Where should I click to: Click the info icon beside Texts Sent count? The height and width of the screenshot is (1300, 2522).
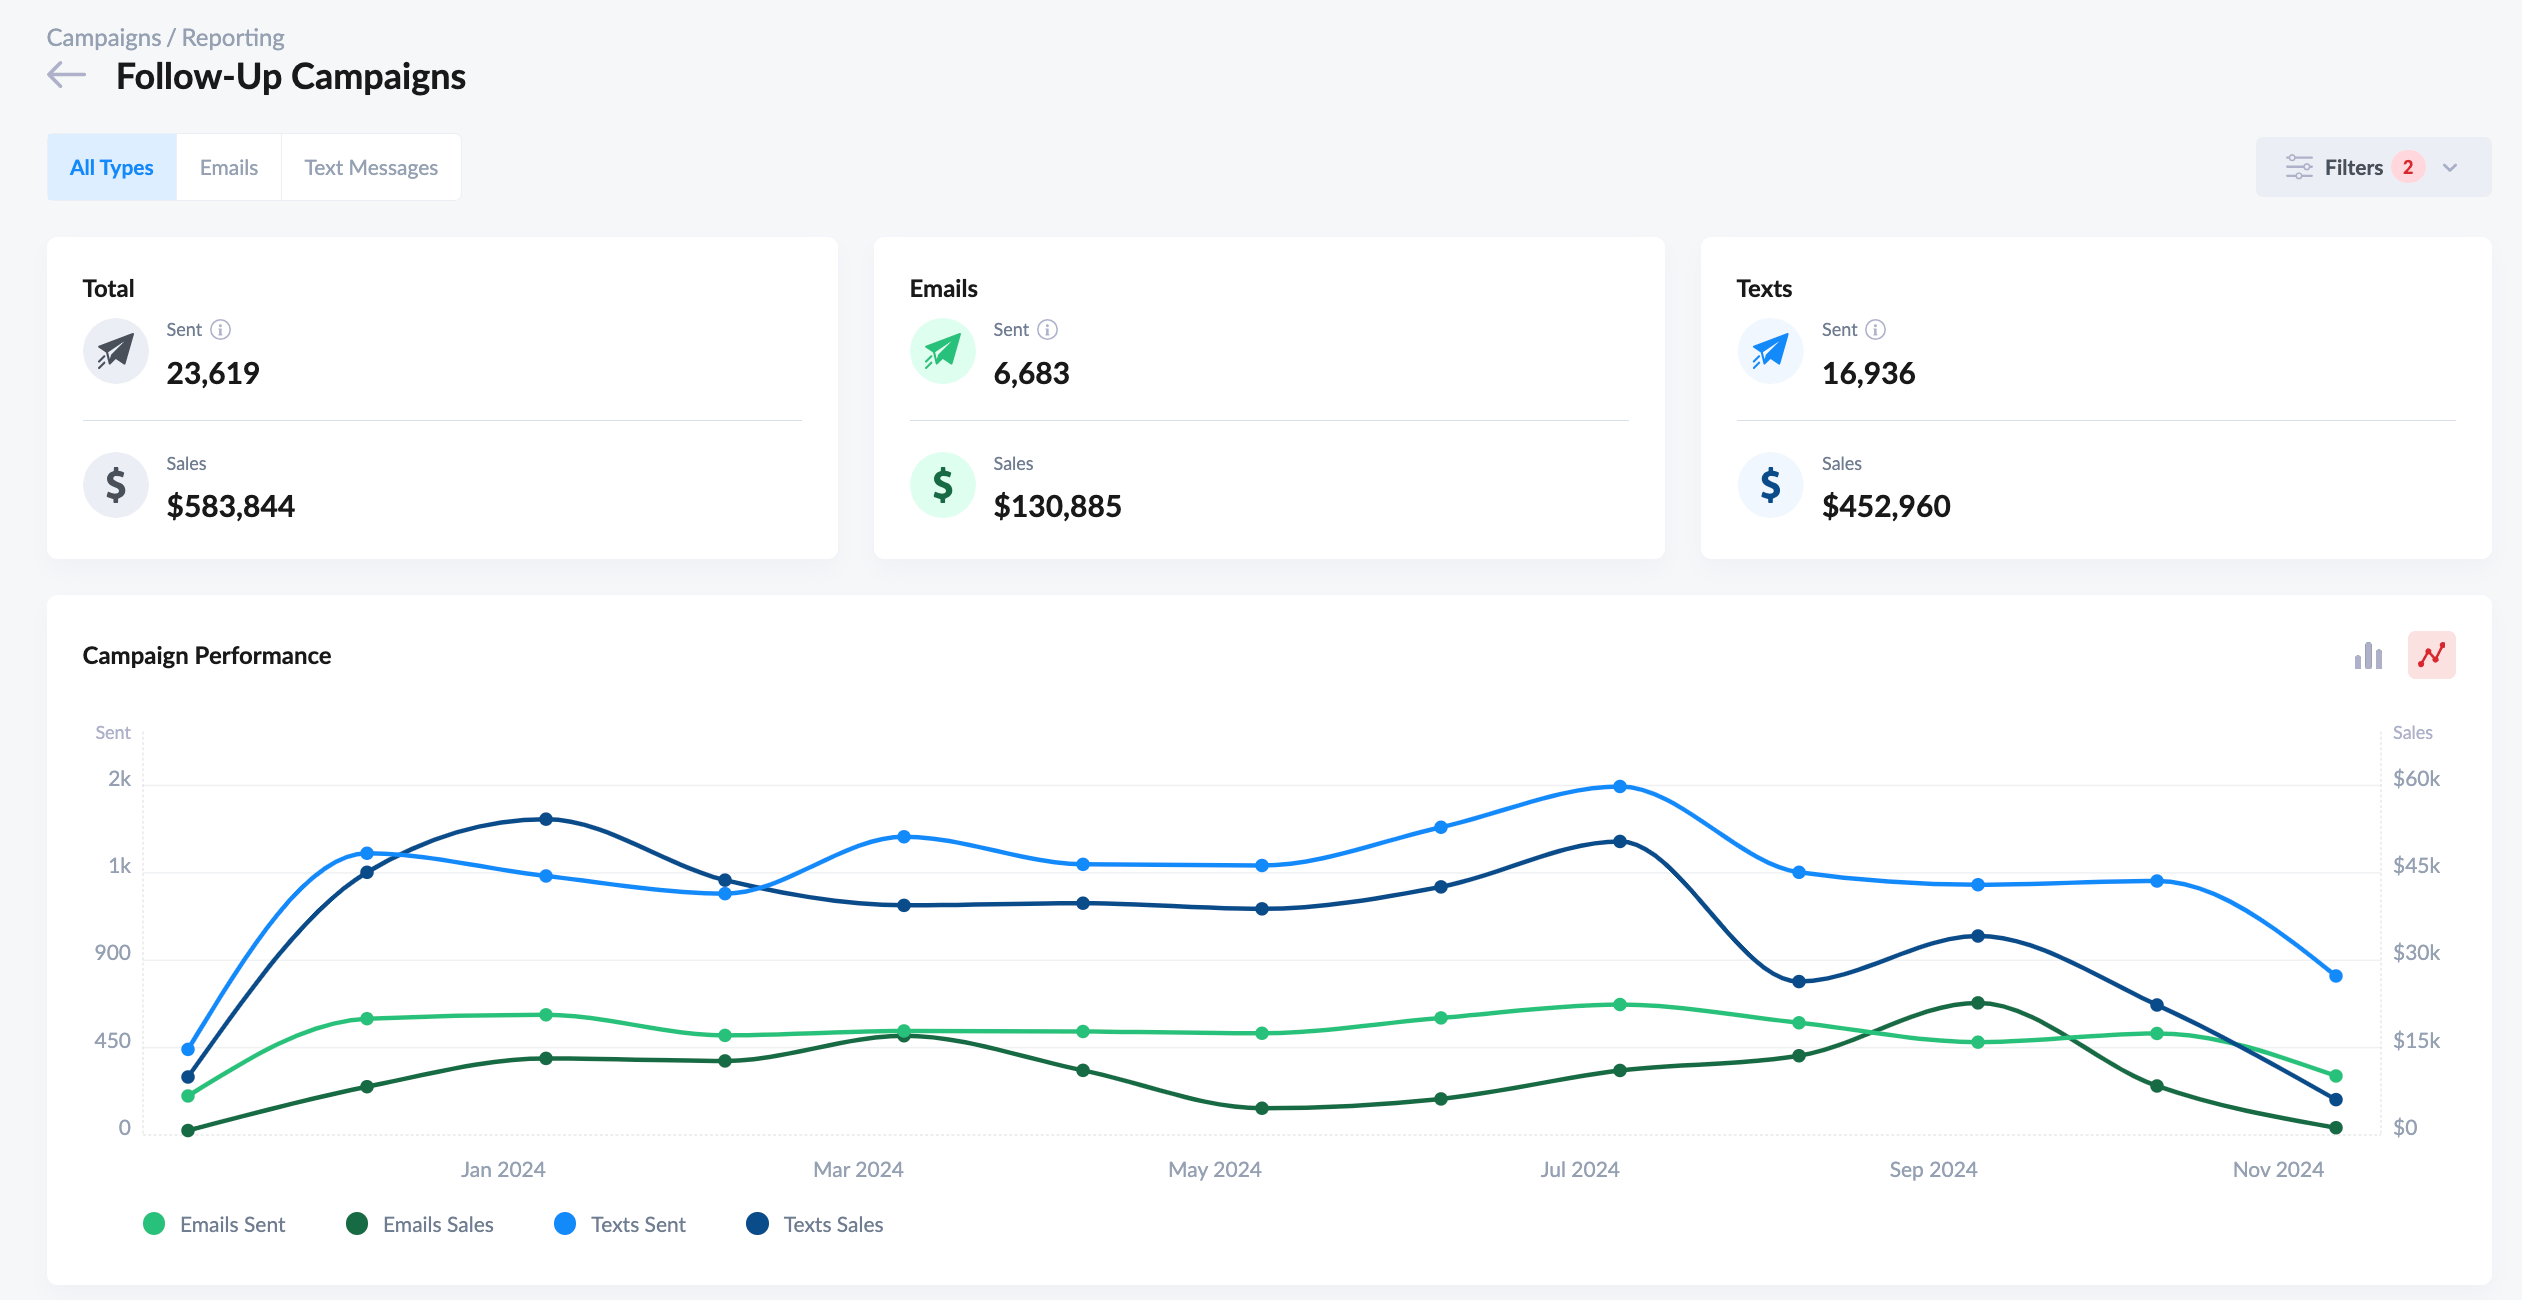1874,329
